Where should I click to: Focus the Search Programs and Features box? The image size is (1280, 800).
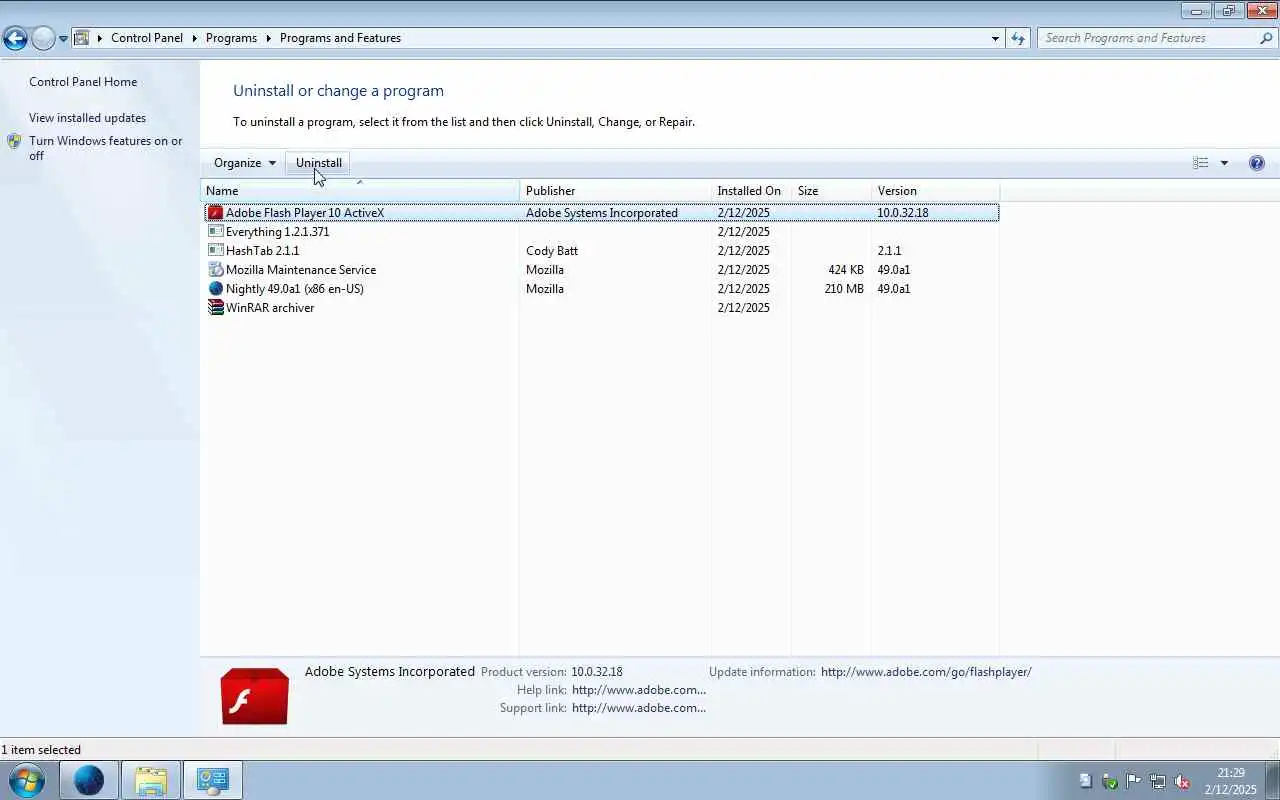[x=1148, y=38]
